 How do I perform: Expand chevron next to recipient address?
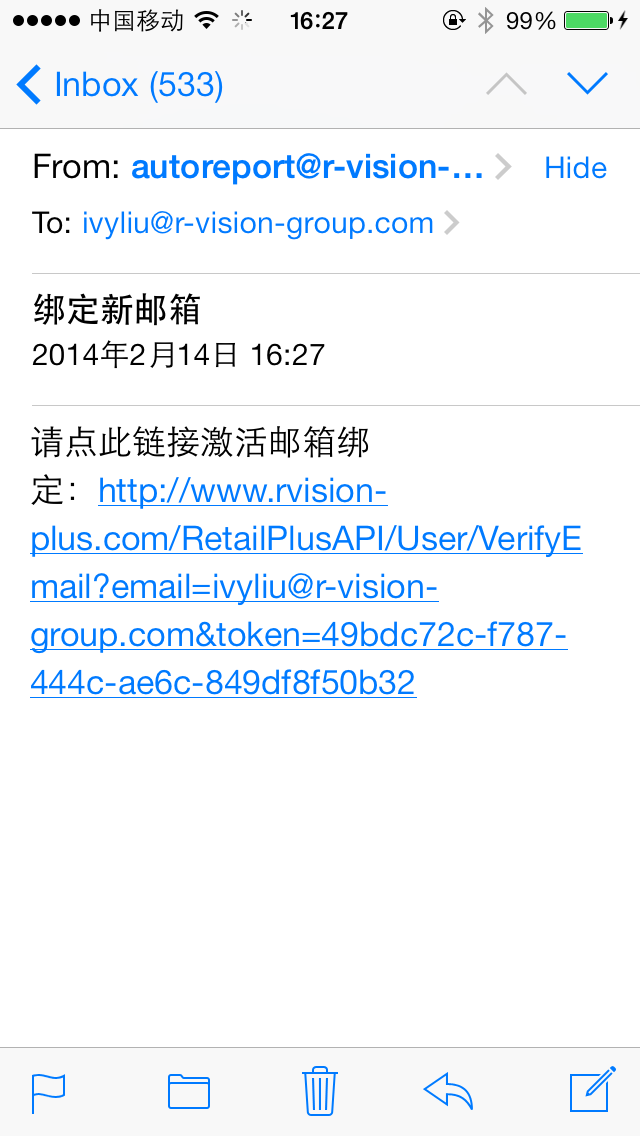tap(451, 223)
